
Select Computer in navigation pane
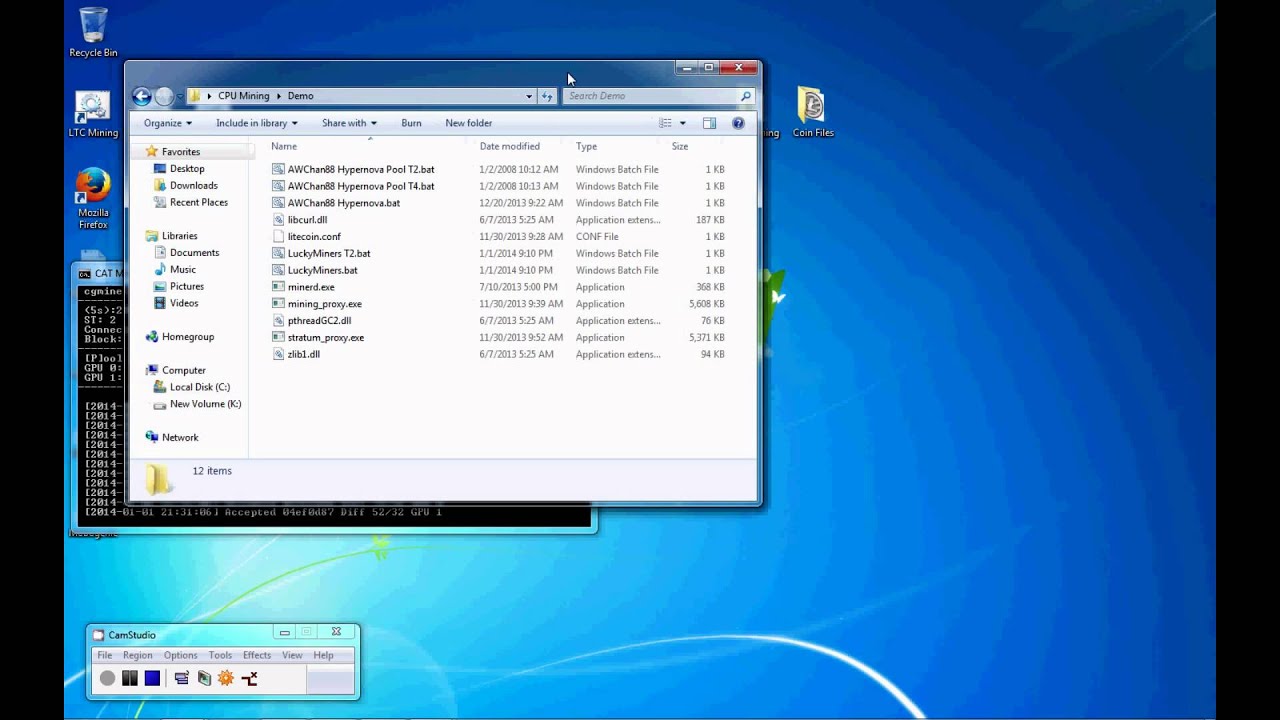183,370
